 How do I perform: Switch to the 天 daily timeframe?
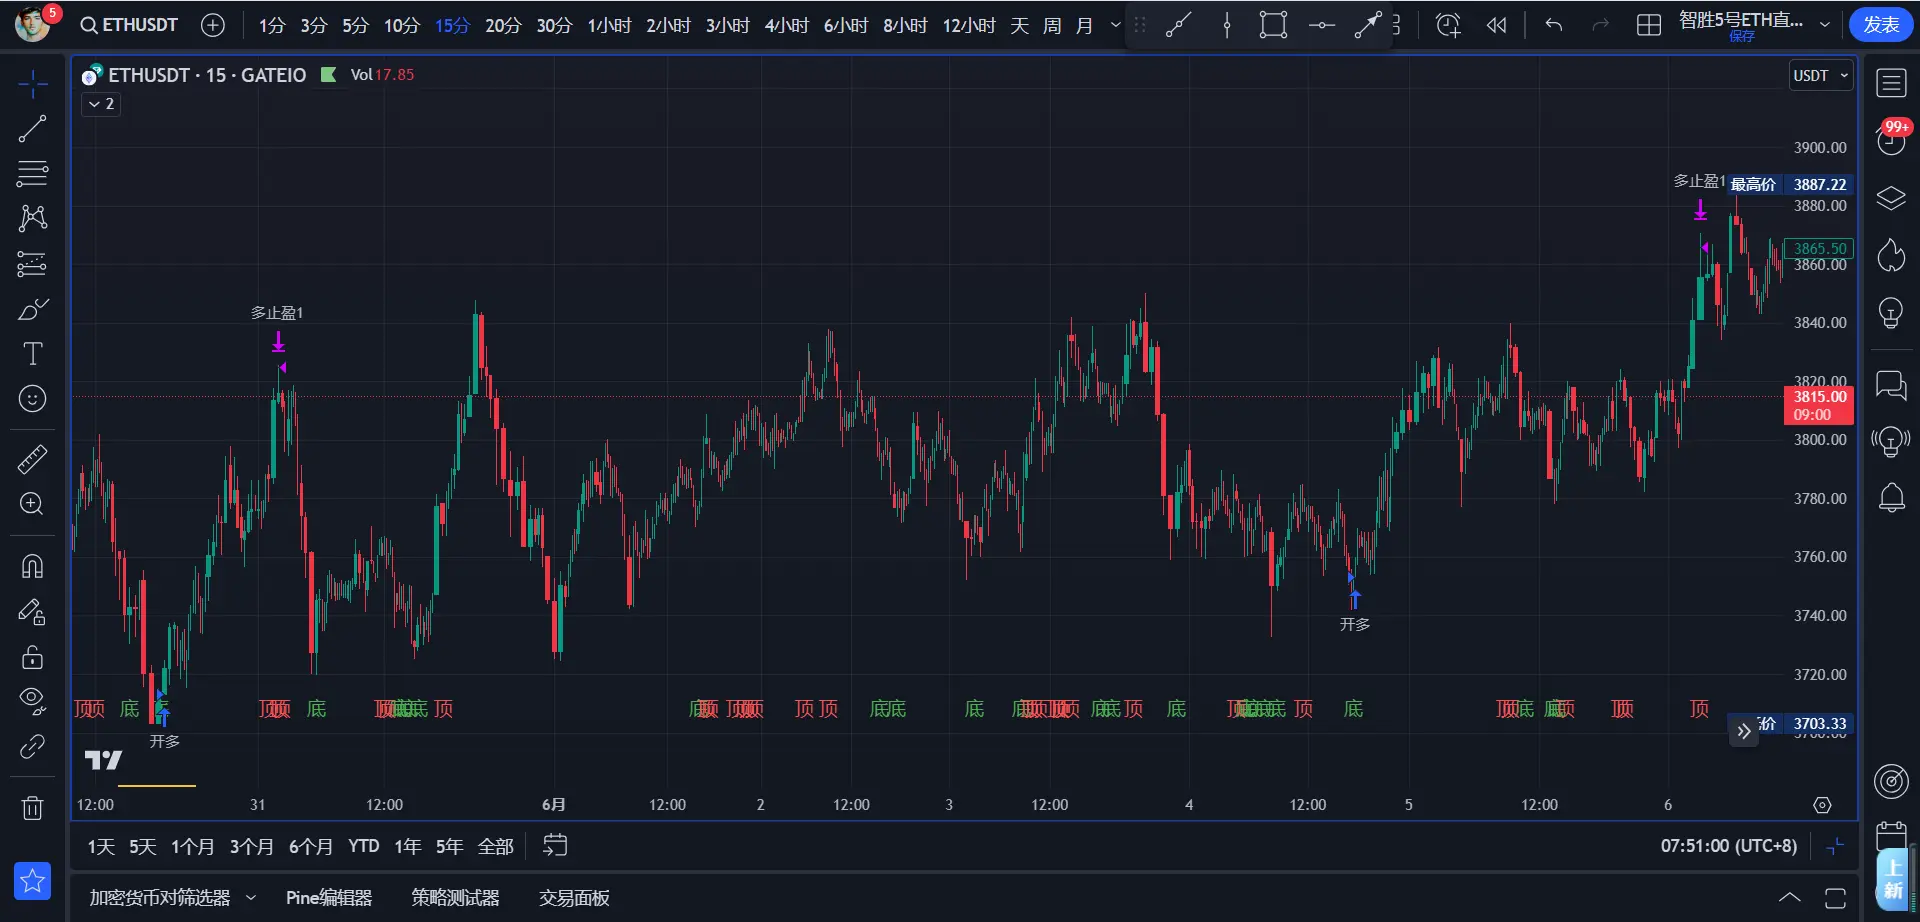pos(1020,25)
